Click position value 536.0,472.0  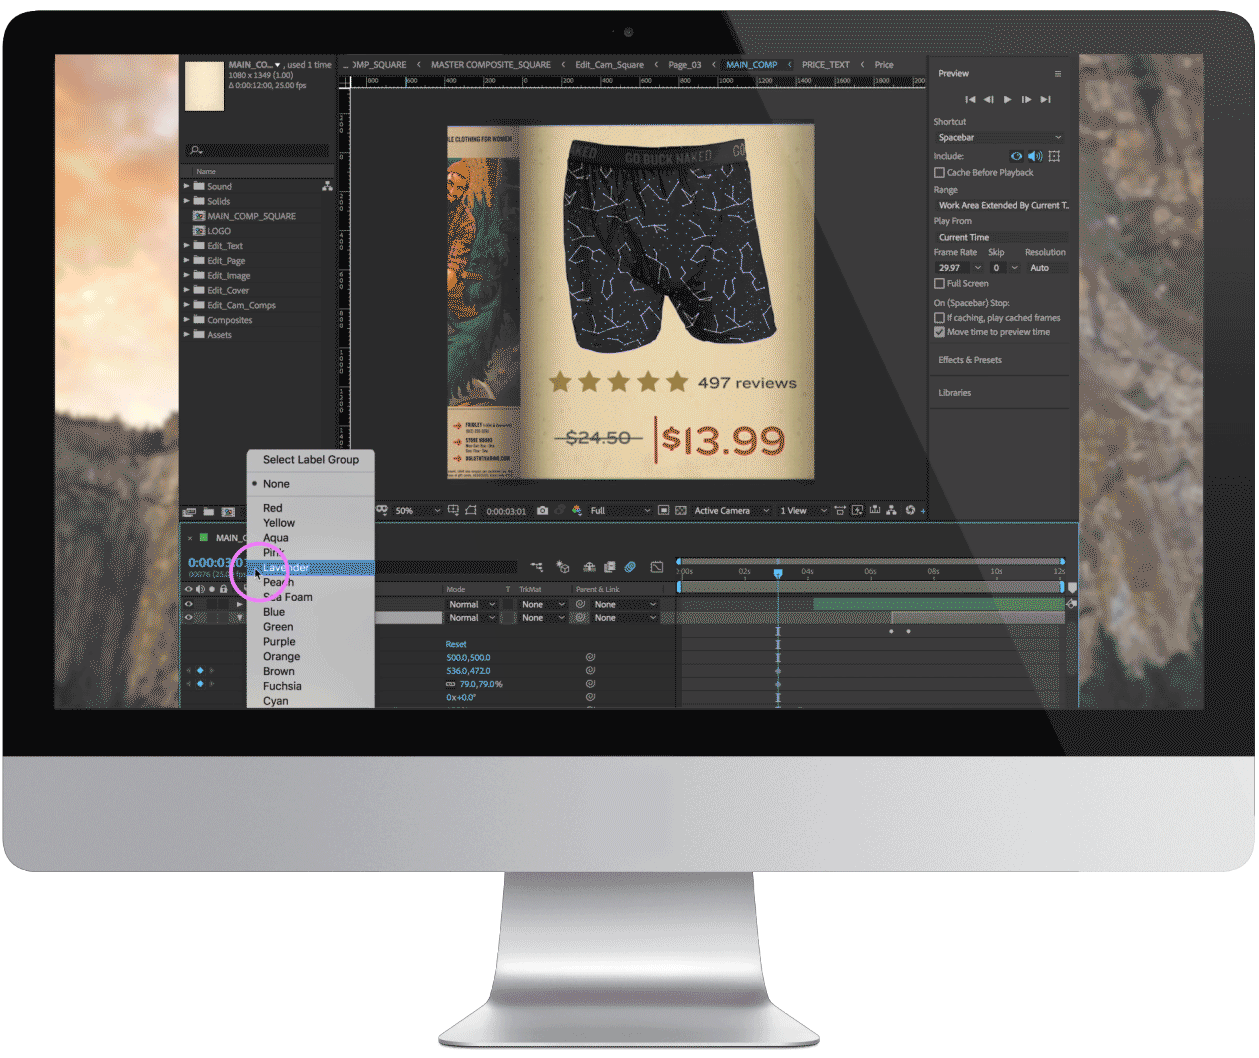(468, 671)
